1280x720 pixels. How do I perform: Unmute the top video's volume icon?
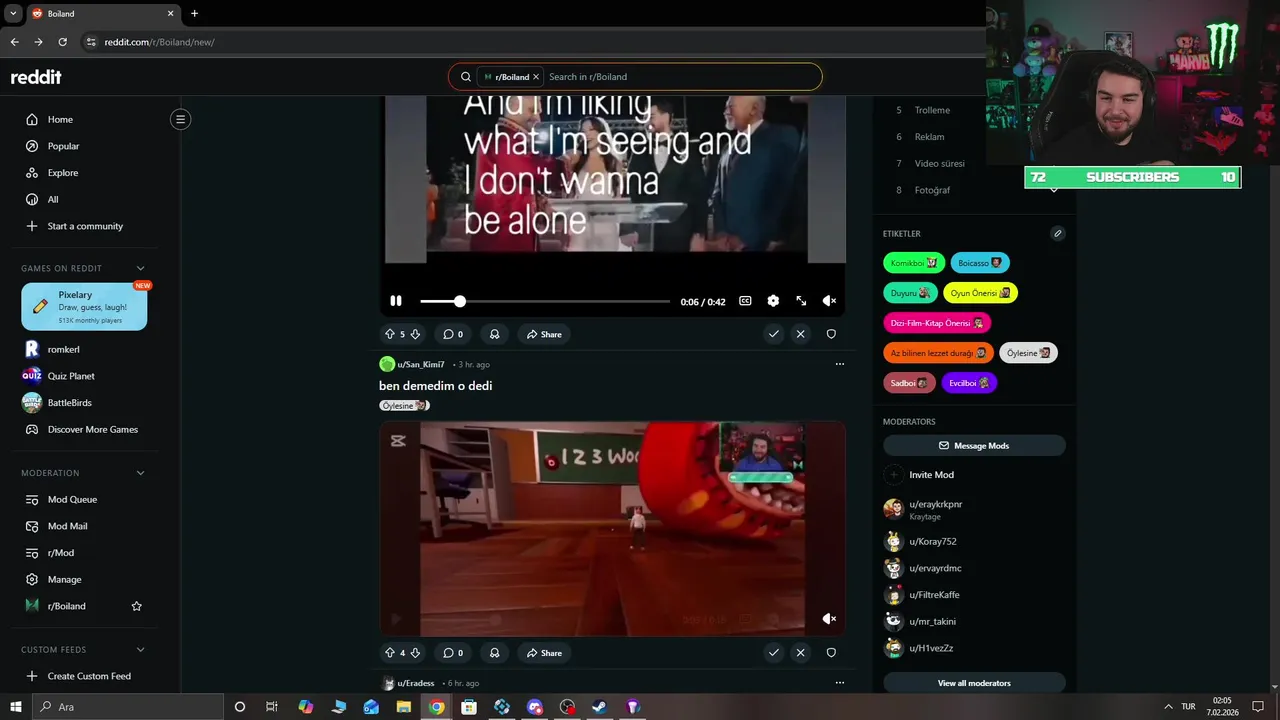[829, 301]
